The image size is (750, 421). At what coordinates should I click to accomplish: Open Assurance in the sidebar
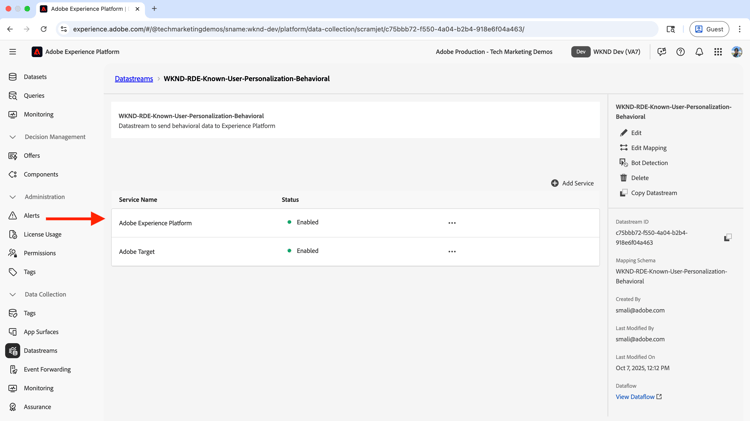tap(37, 407)
